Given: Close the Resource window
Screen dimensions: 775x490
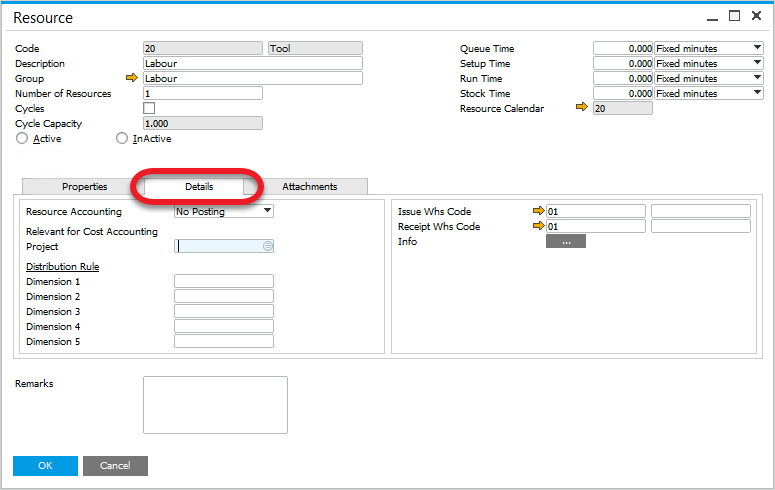Looking at the screenshot, I should point(757,16).
